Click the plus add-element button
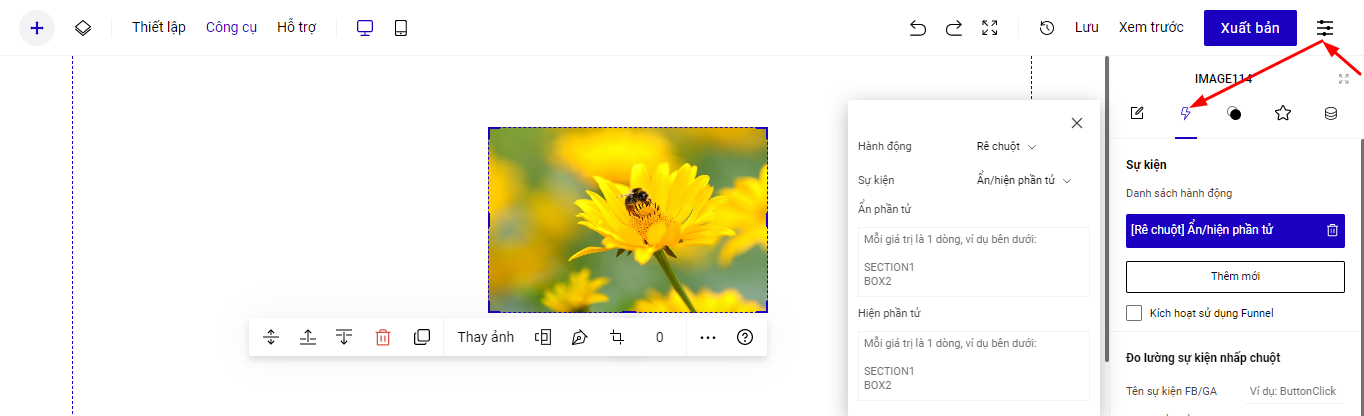The height and width of the screenshot is (416, 1364). pos(37,28)
